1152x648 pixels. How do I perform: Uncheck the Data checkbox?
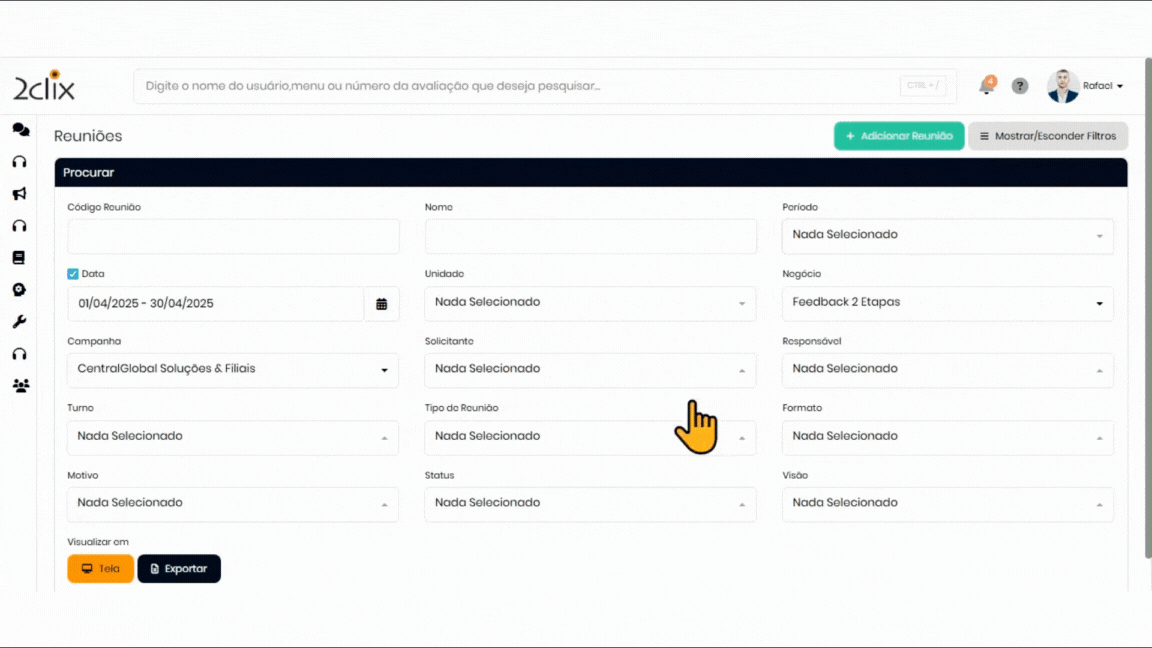tap(73, 274)
